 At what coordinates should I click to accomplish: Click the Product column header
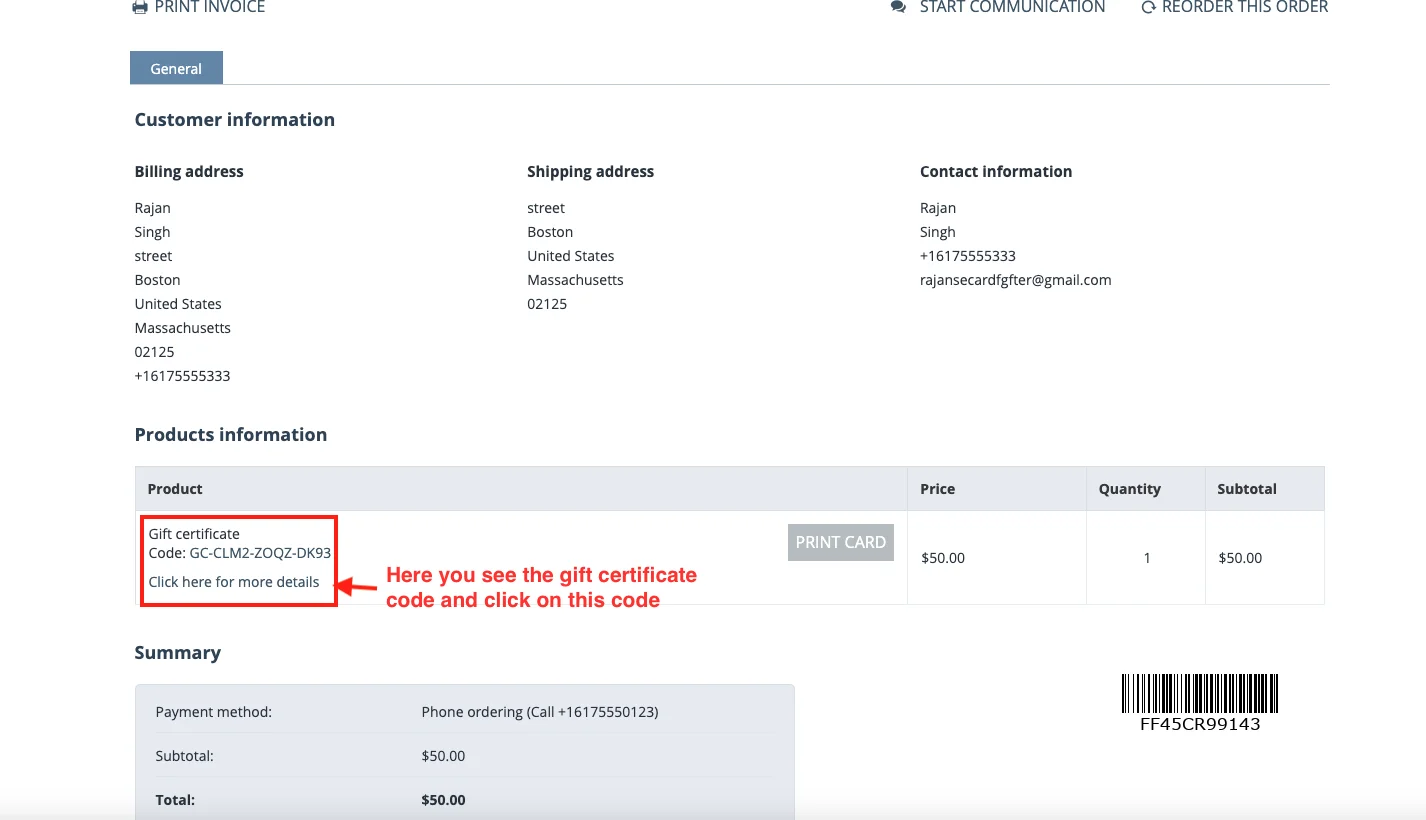(175, 489)
